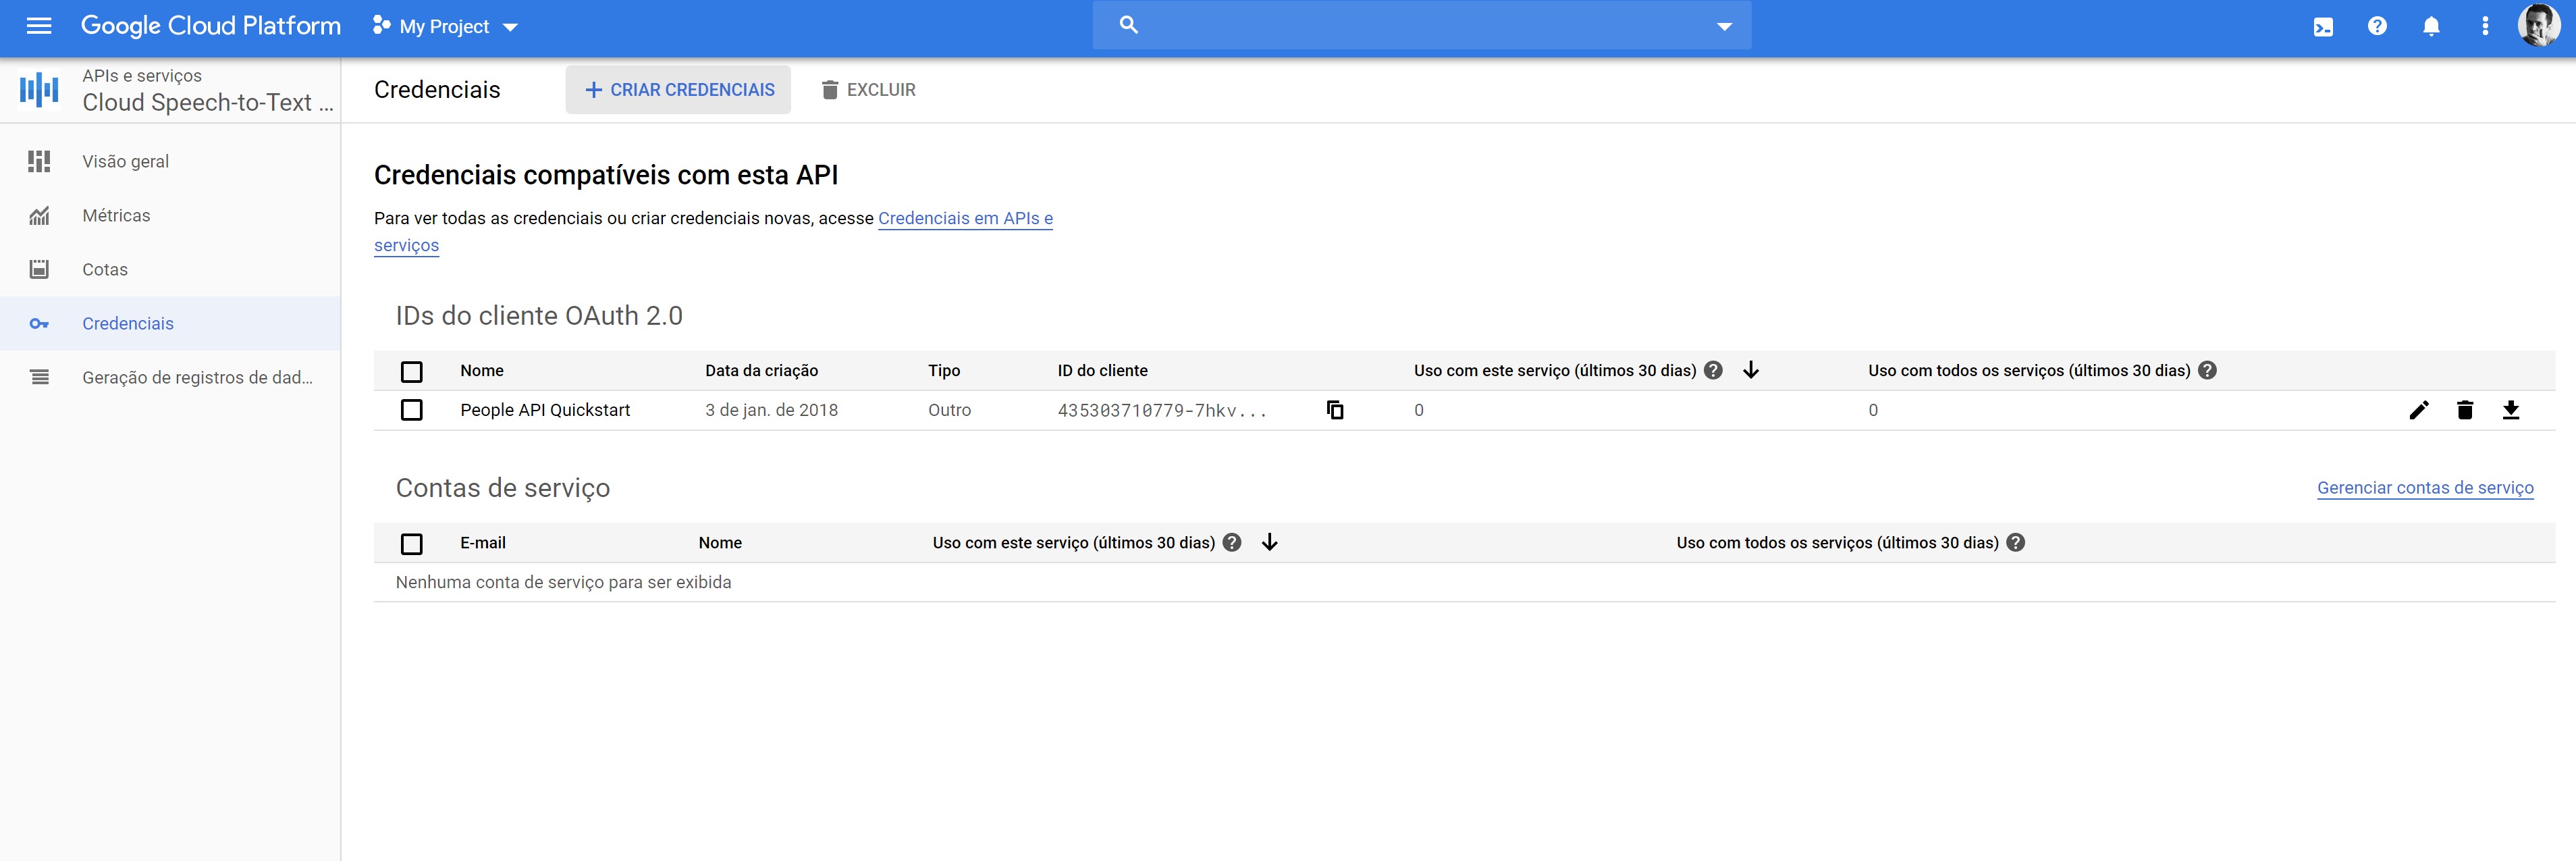Screen dimensions: 2576x861
Task: Copy the client ID to clipboard
Action: (x=1335, y=410)
